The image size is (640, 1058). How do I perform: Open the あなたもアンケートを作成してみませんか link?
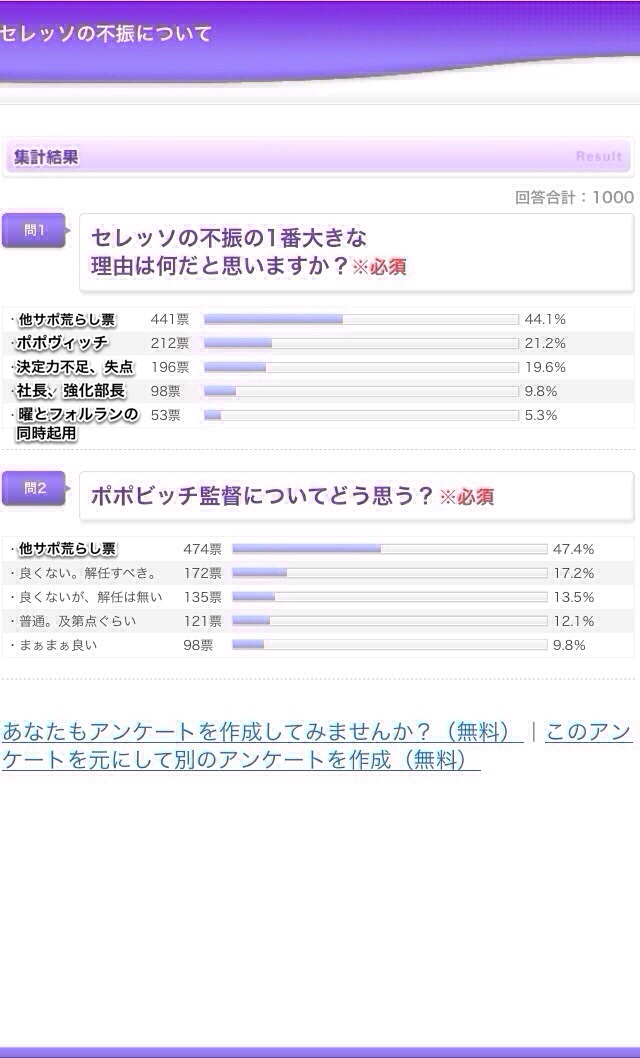tap(262, 732)
